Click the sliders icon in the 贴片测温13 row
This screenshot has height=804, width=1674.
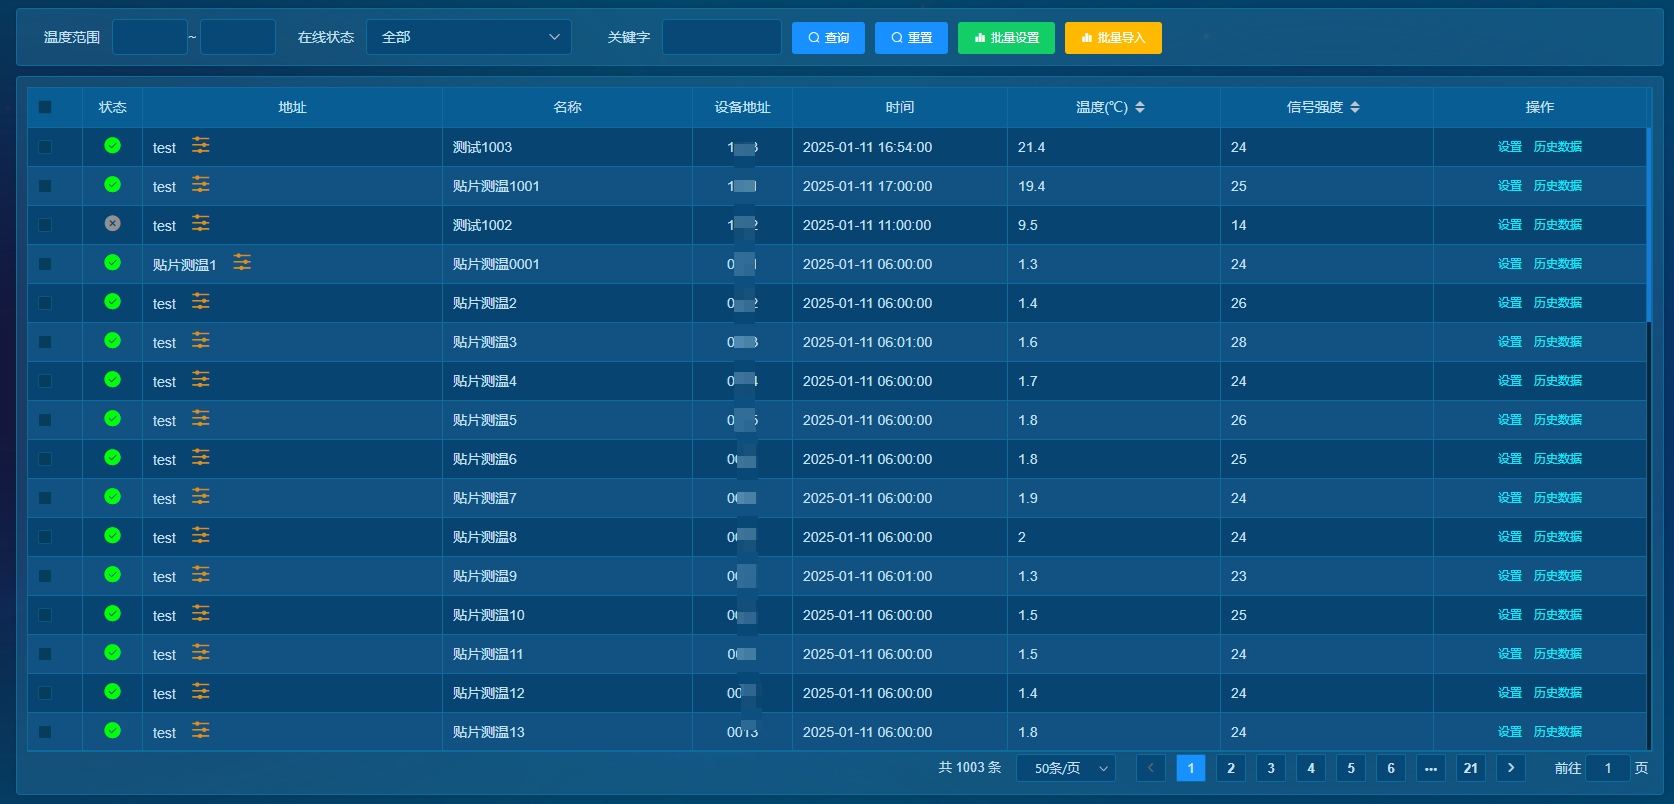(x=201, y=731)
